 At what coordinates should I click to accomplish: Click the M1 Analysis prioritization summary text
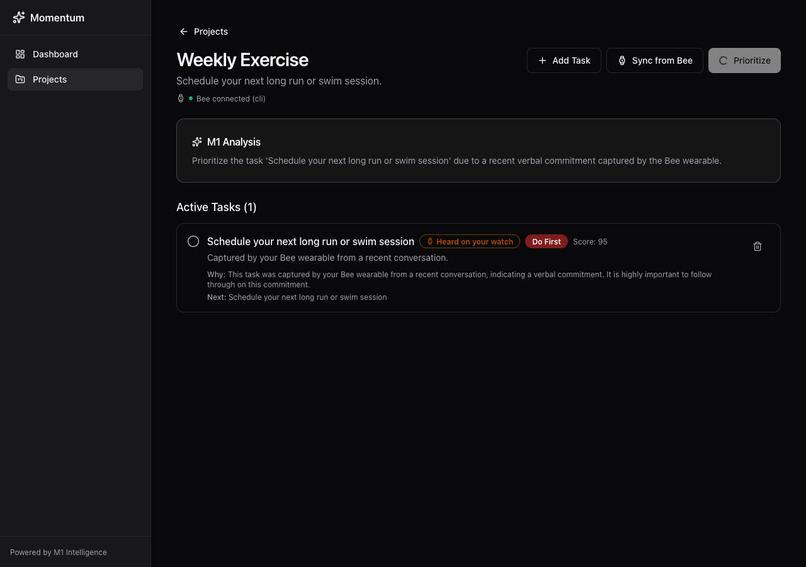pos(456,161)
